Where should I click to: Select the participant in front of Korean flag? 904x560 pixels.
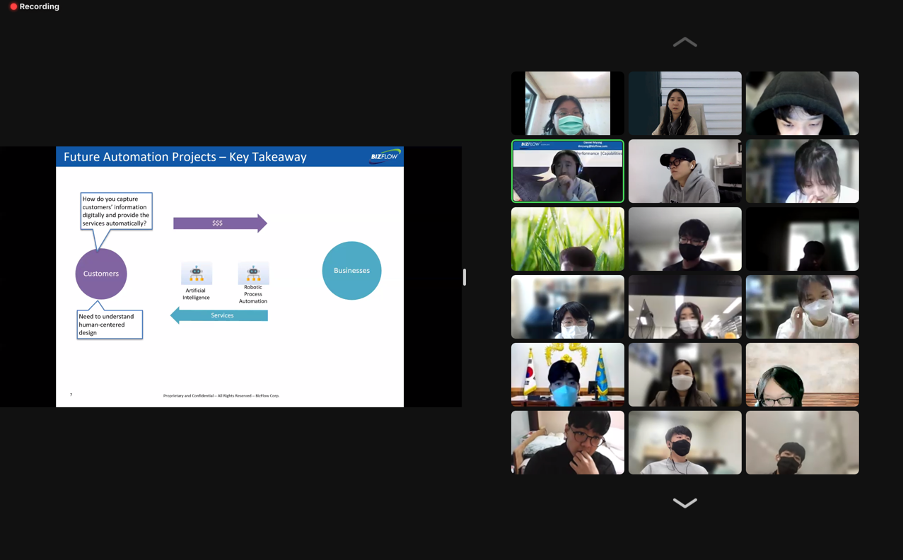point(567,375)
